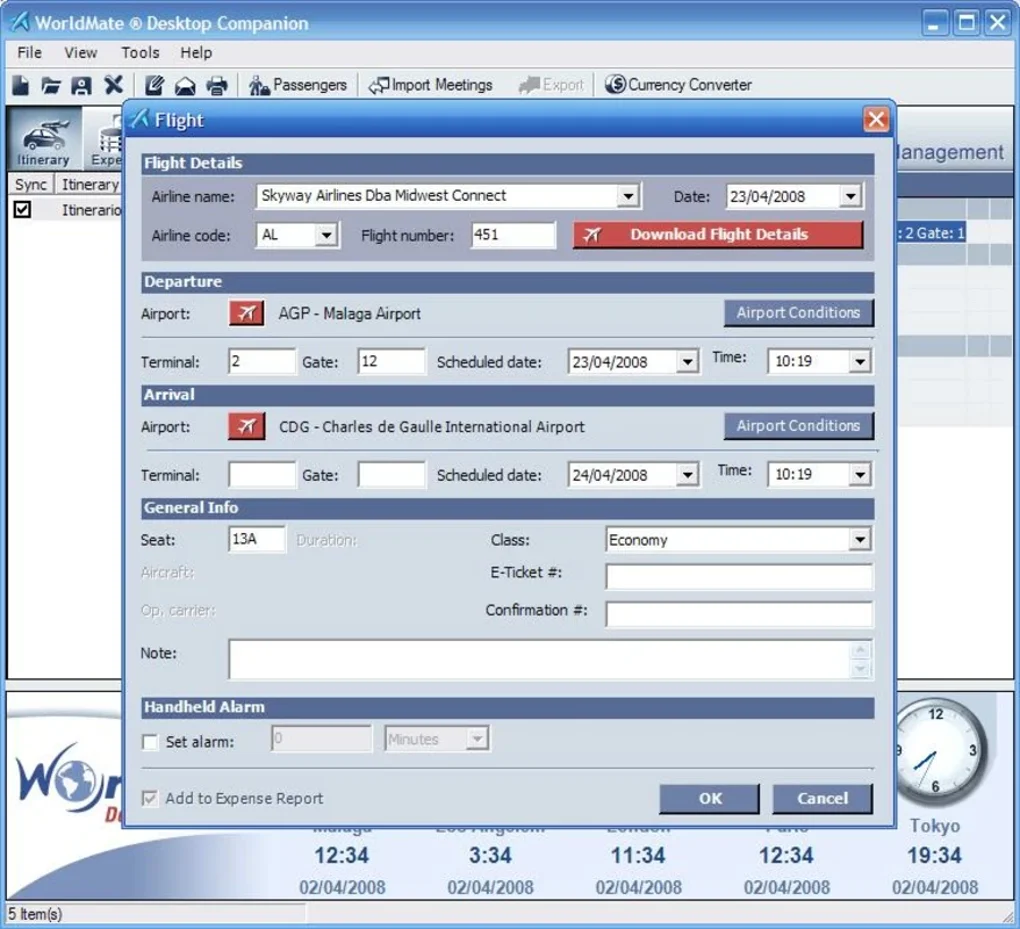Image resolution: width=1020 pixels, height=929 pixels.
Task: Confirm the flight with OK
Action: (x=709, y=798)
